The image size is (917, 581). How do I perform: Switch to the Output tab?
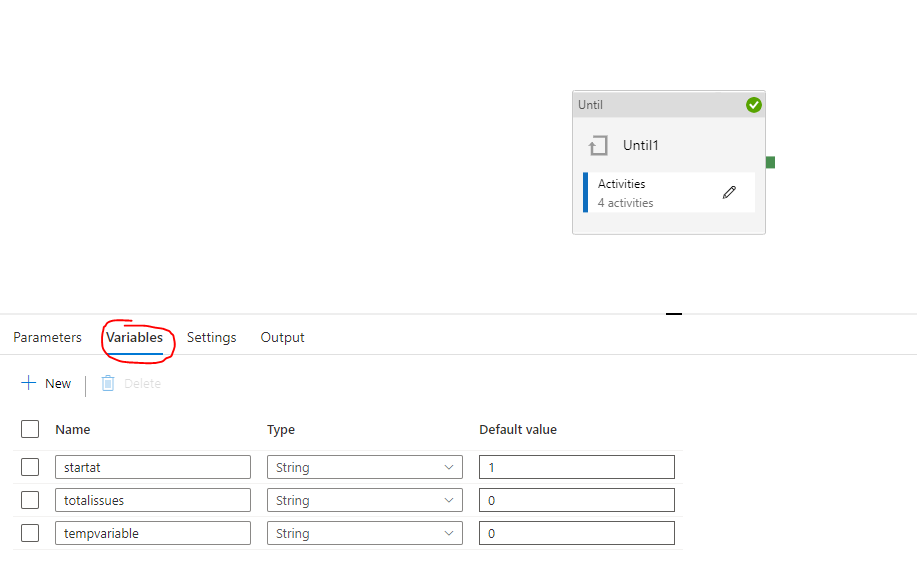click(x=282, y=338)
